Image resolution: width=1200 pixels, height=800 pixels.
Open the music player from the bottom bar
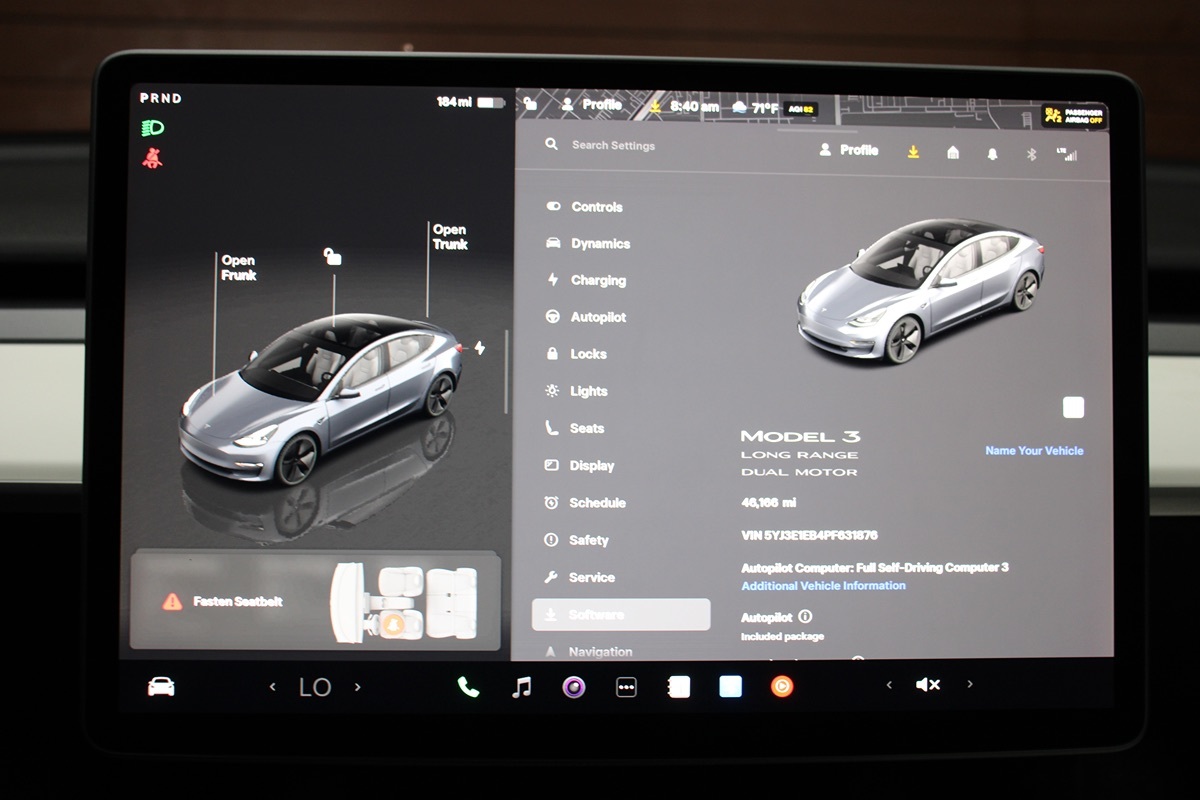pos(521,686)
